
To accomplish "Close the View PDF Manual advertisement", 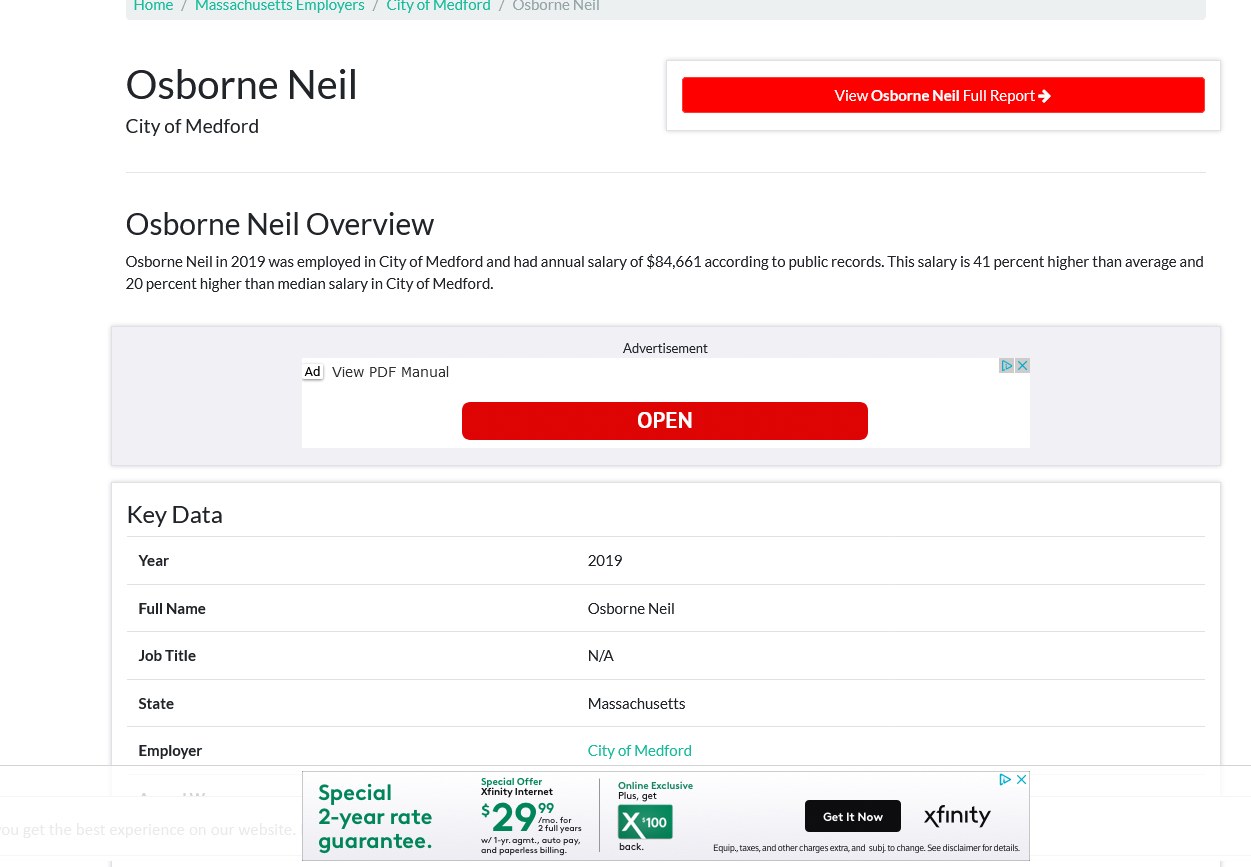I will point(1022,365).
